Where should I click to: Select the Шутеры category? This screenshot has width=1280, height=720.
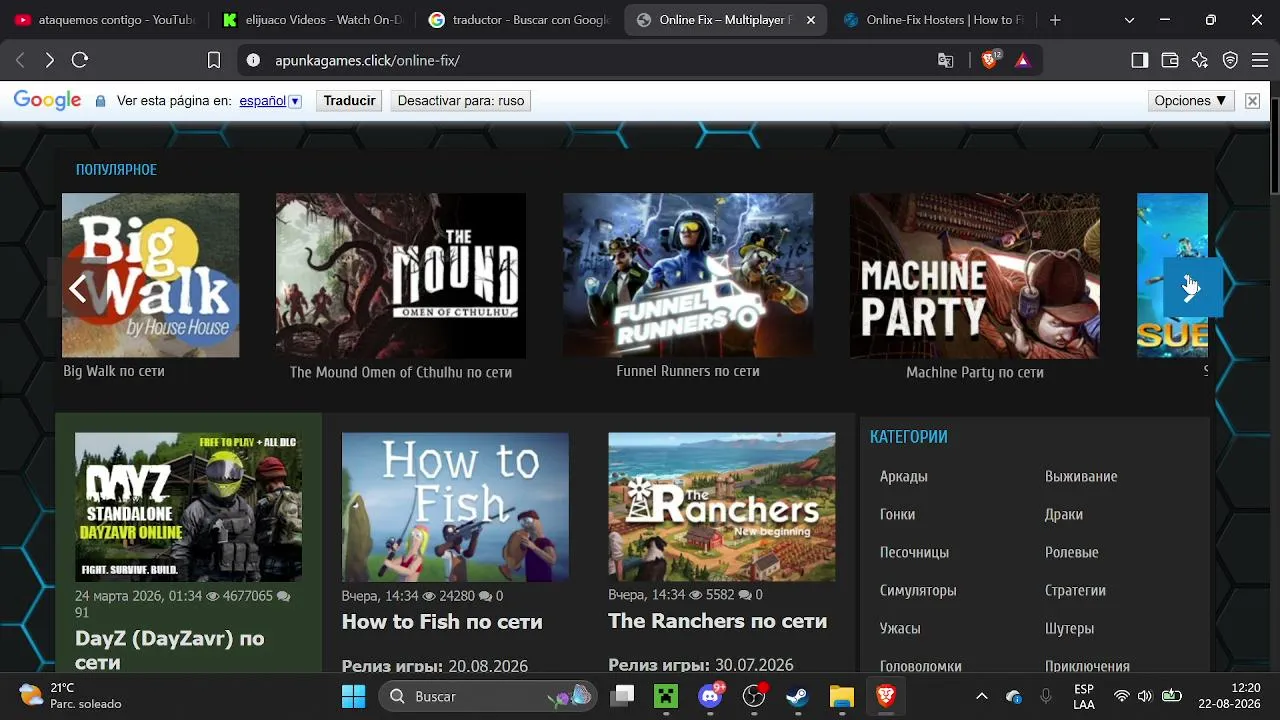[x=1070, y=629]
